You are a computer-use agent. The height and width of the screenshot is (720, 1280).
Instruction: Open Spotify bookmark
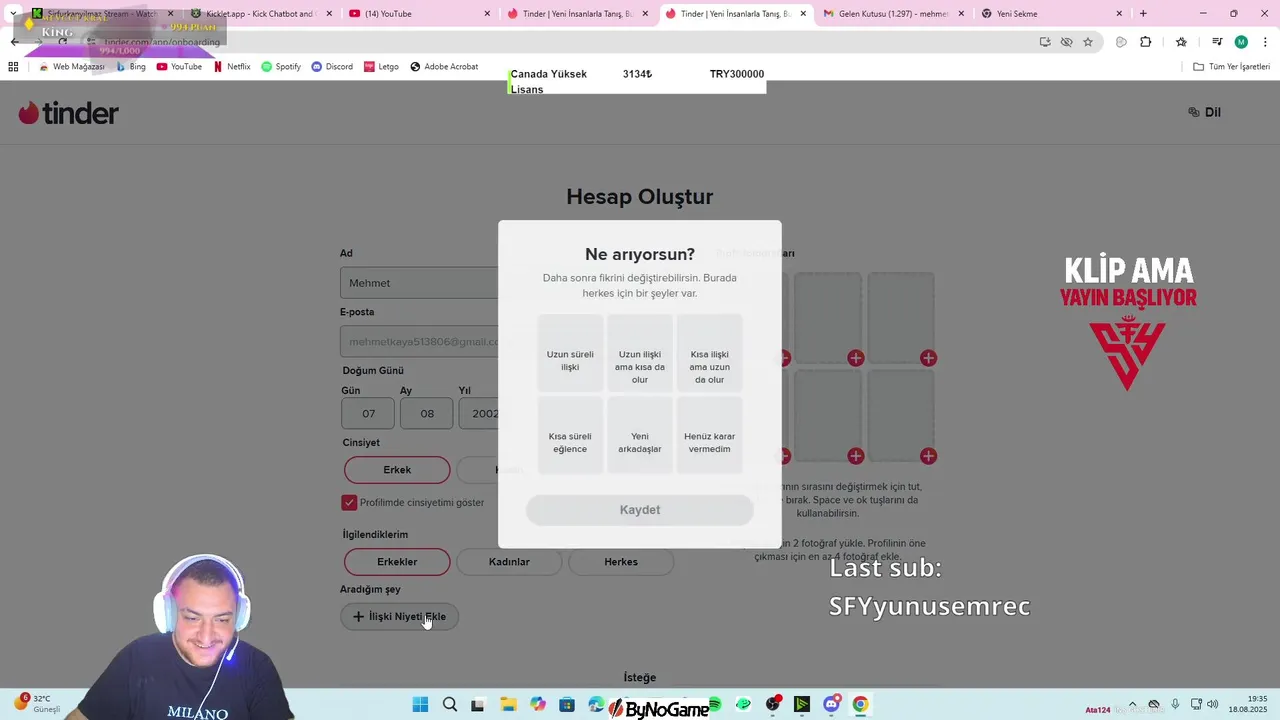[x=281, y=67]
